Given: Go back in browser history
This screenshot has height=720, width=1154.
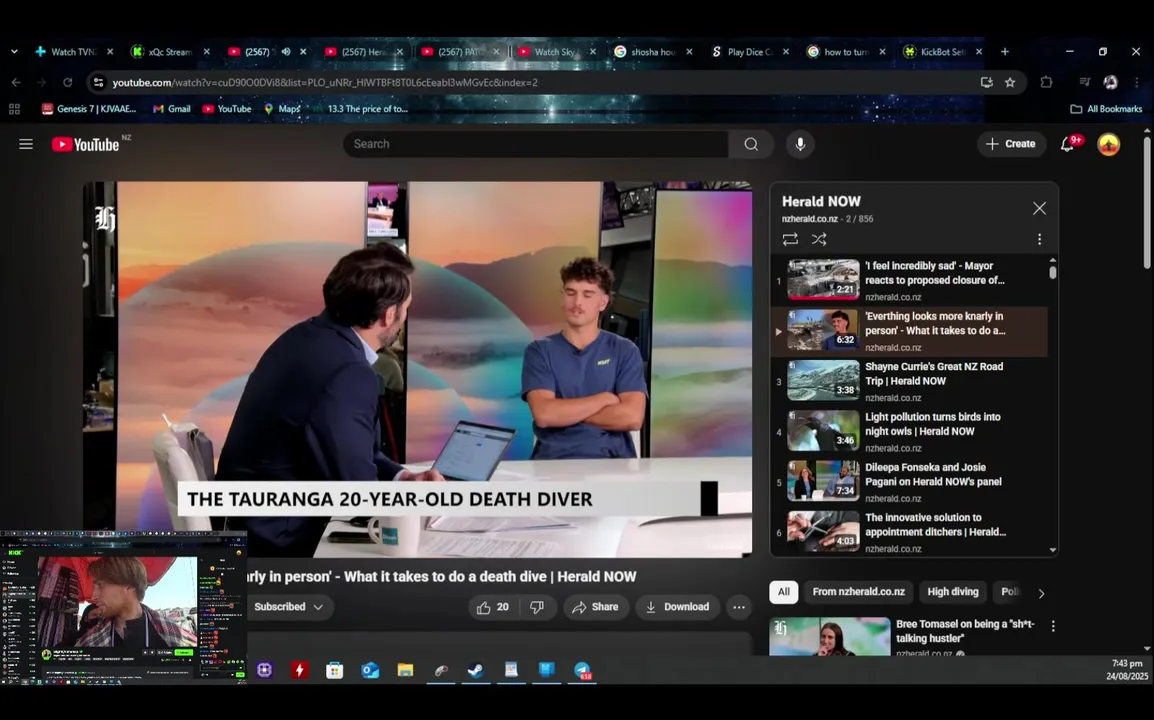Looking at the screenshot, I should [x=16, y=82].
